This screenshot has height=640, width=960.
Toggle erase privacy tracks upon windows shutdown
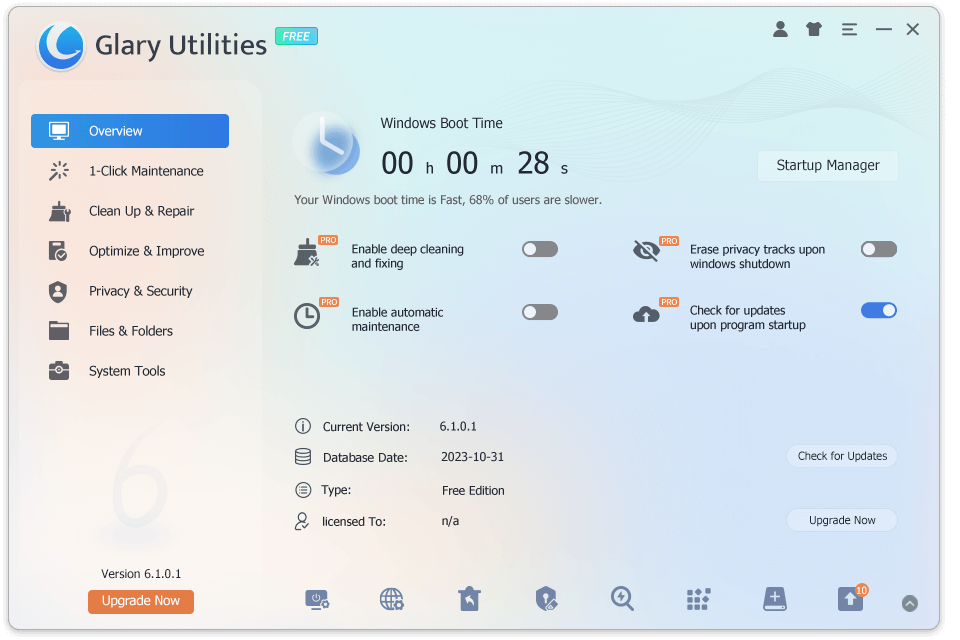[878, 249]
